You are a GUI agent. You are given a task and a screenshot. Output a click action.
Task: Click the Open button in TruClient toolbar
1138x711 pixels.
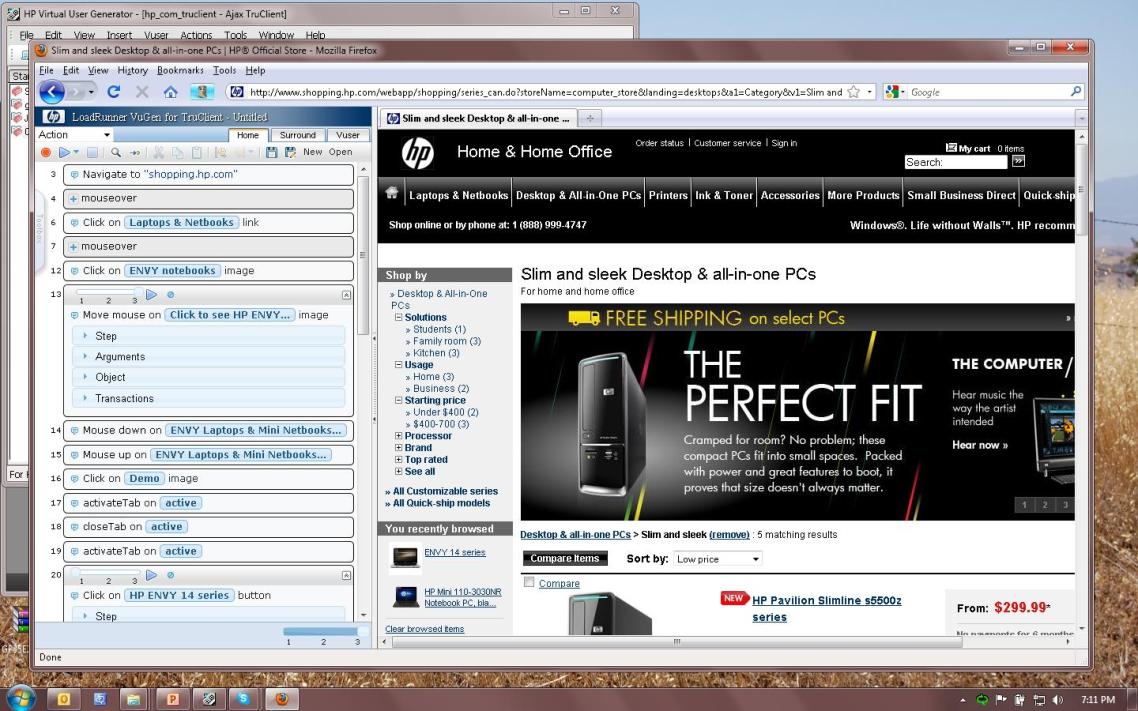pos(340,152)
